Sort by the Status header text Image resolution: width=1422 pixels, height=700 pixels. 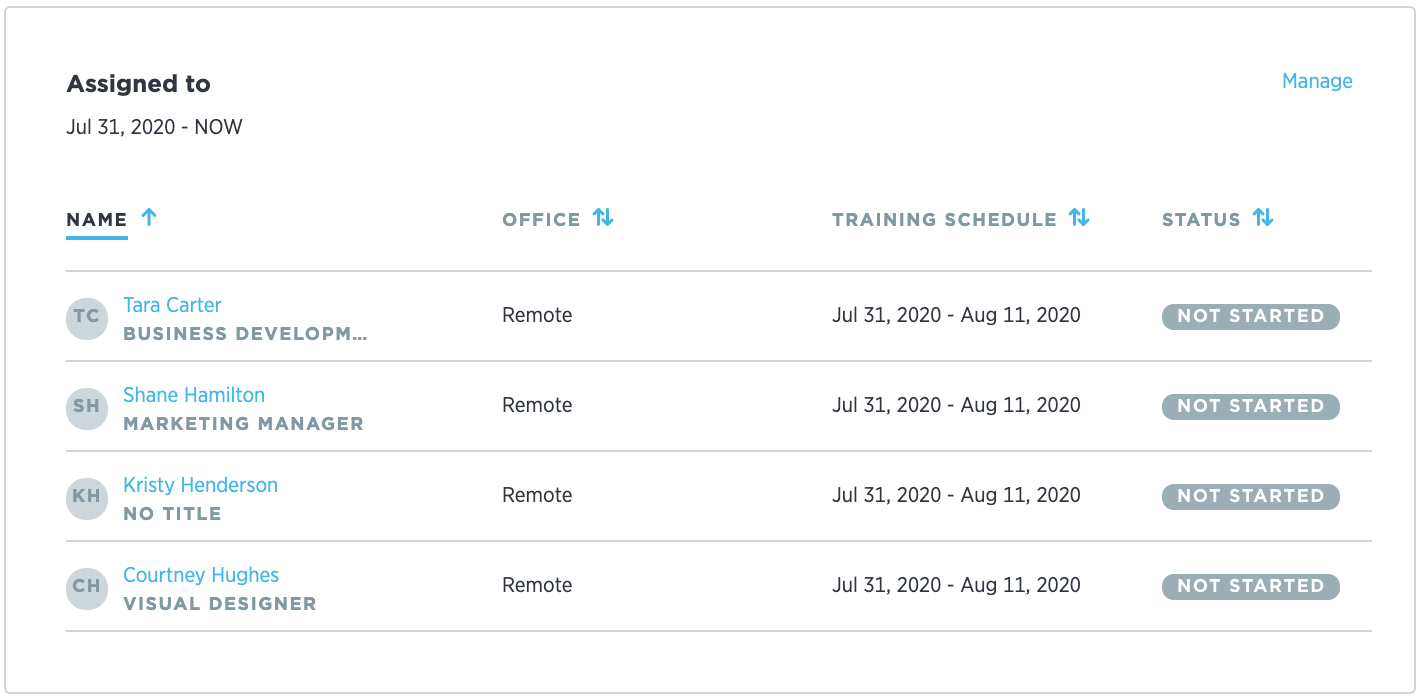(x=1201, y=220)
